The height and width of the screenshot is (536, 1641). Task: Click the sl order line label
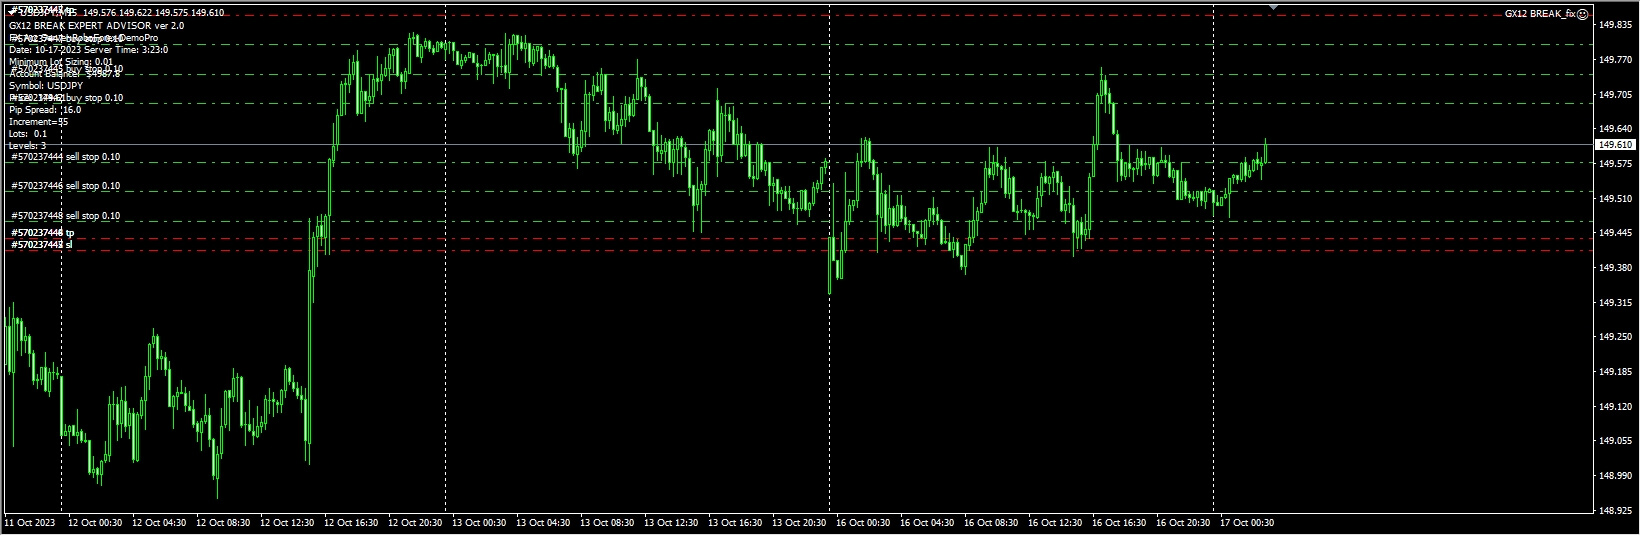tap(42, 244)
